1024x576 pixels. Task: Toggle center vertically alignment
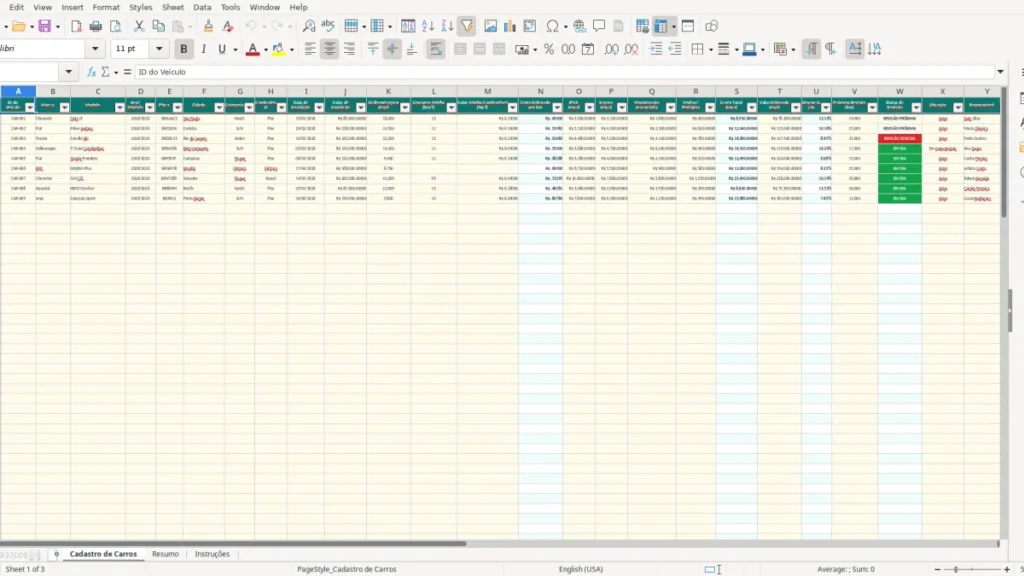click(x=392, y=49)
